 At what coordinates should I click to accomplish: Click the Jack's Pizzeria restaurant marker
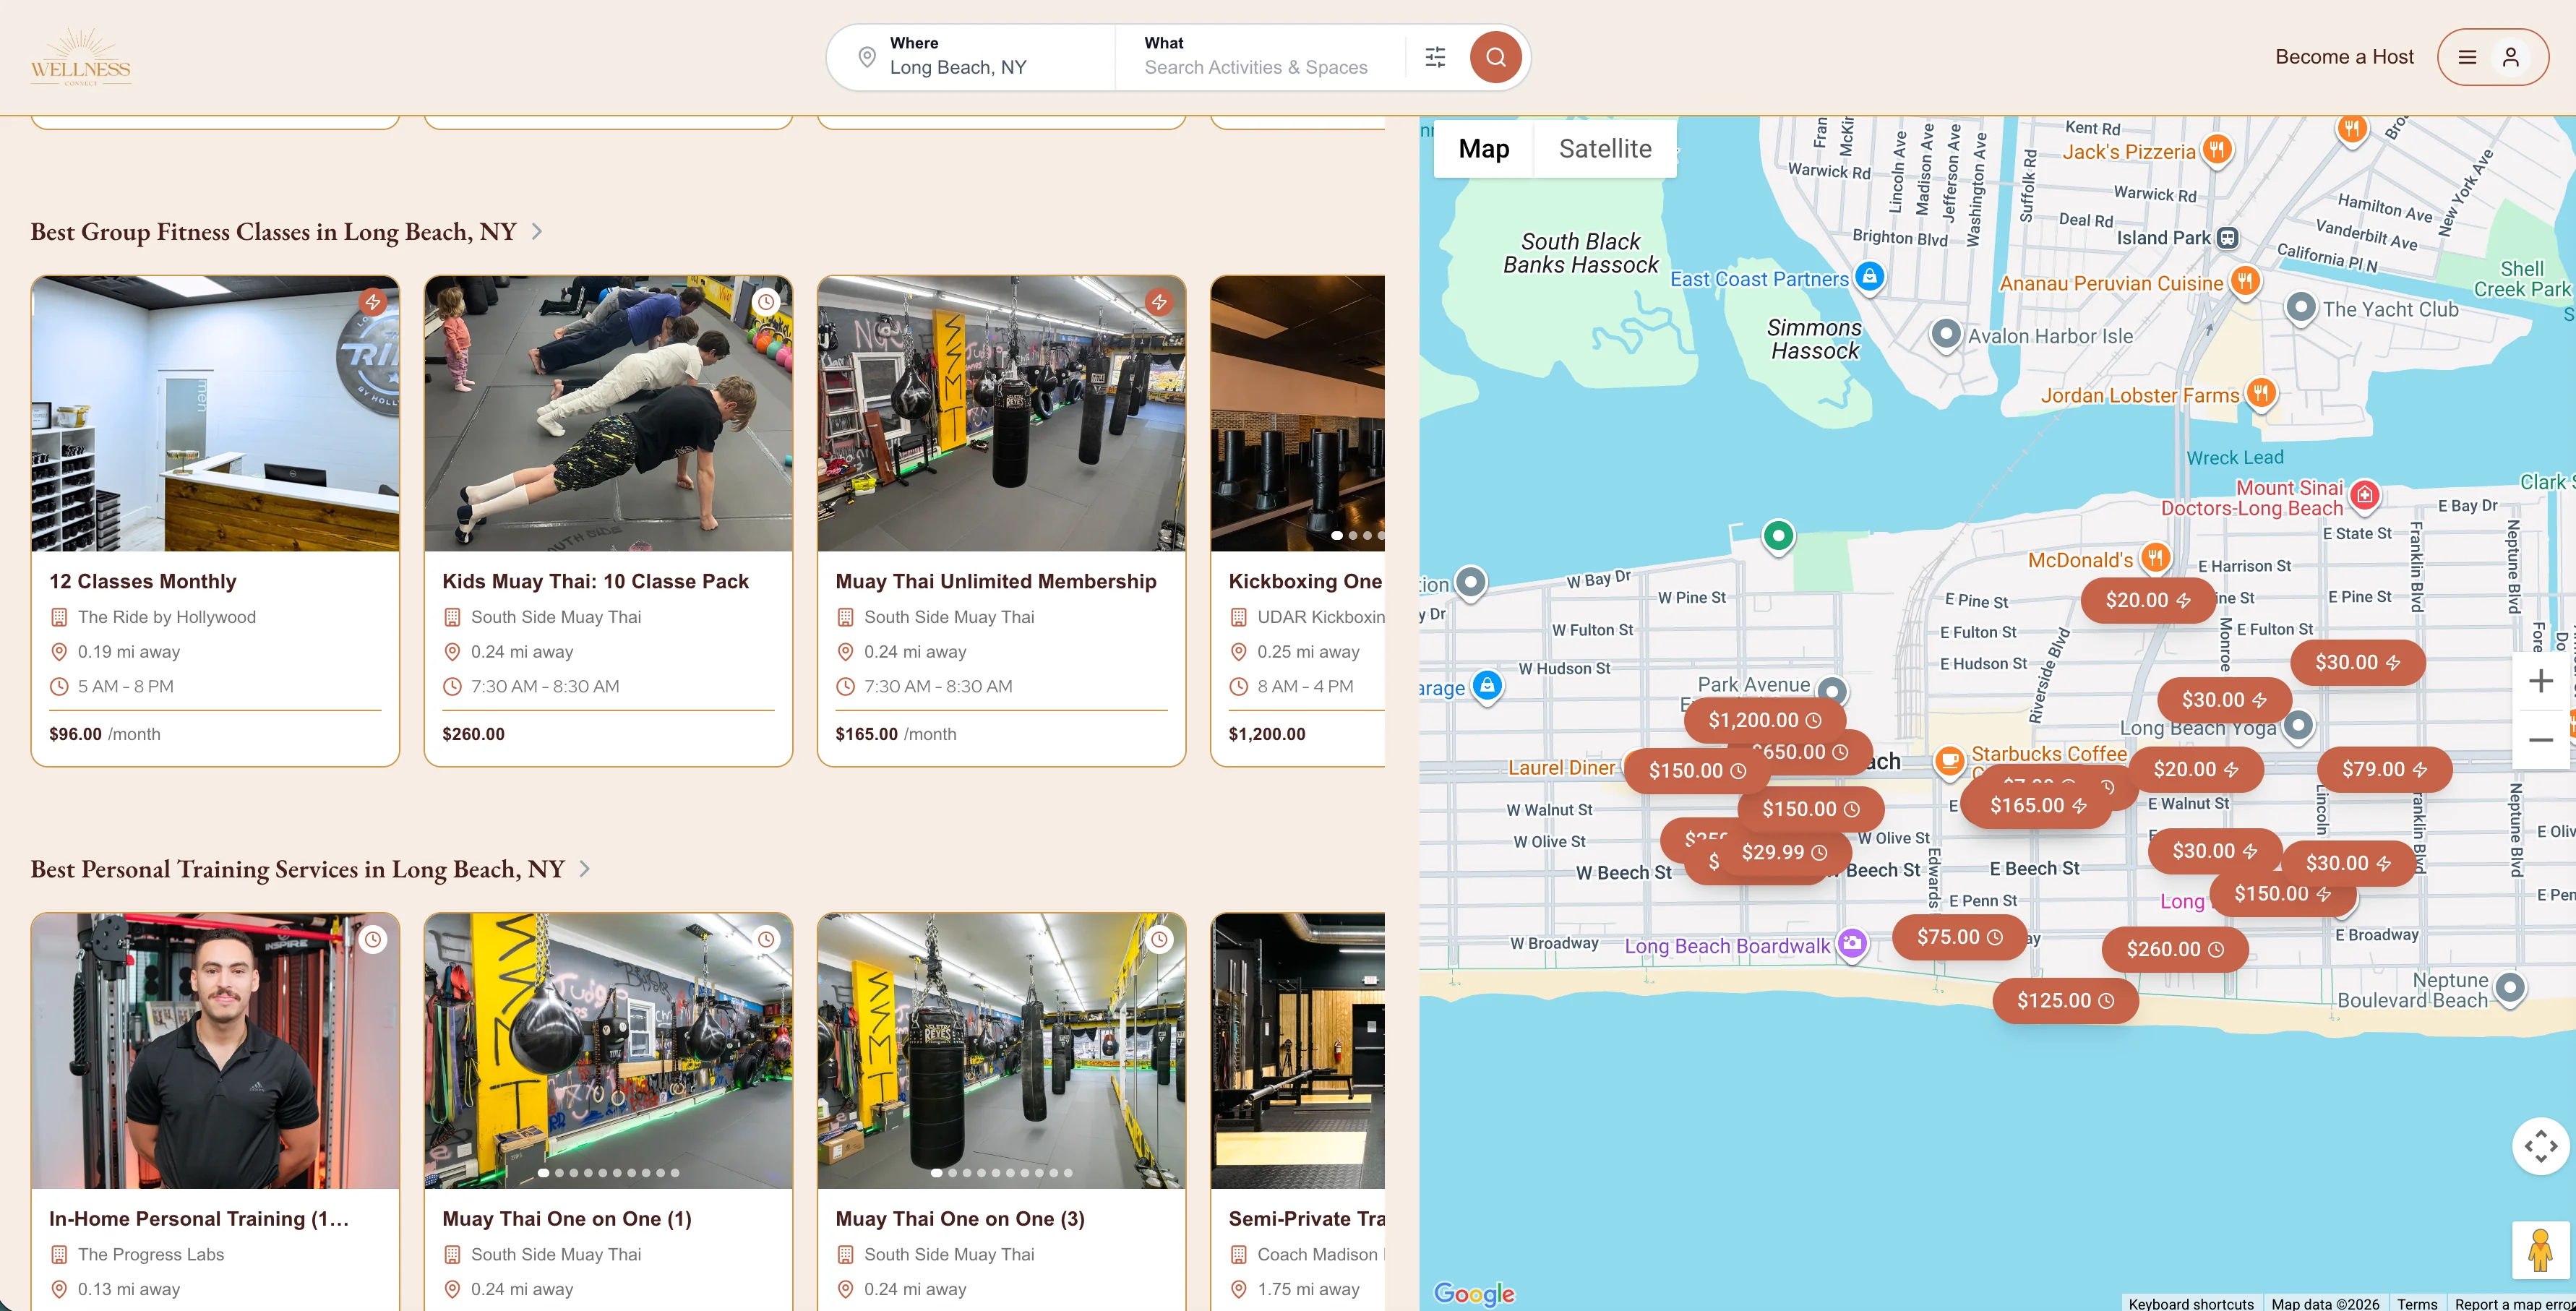click(2217, 151)
